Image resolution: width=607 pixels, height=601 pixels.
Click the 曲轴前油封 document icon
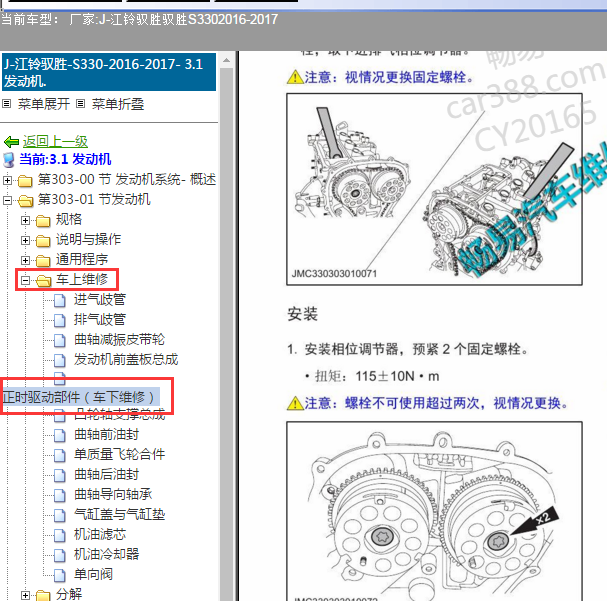(x=60, y=435)
